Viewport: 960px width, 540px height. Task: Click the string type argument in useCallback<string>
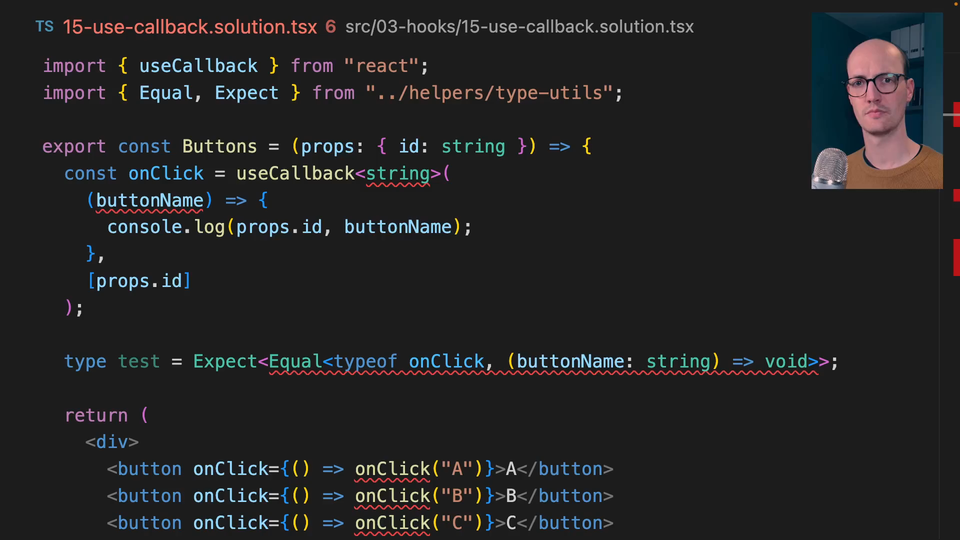point(398,174)
